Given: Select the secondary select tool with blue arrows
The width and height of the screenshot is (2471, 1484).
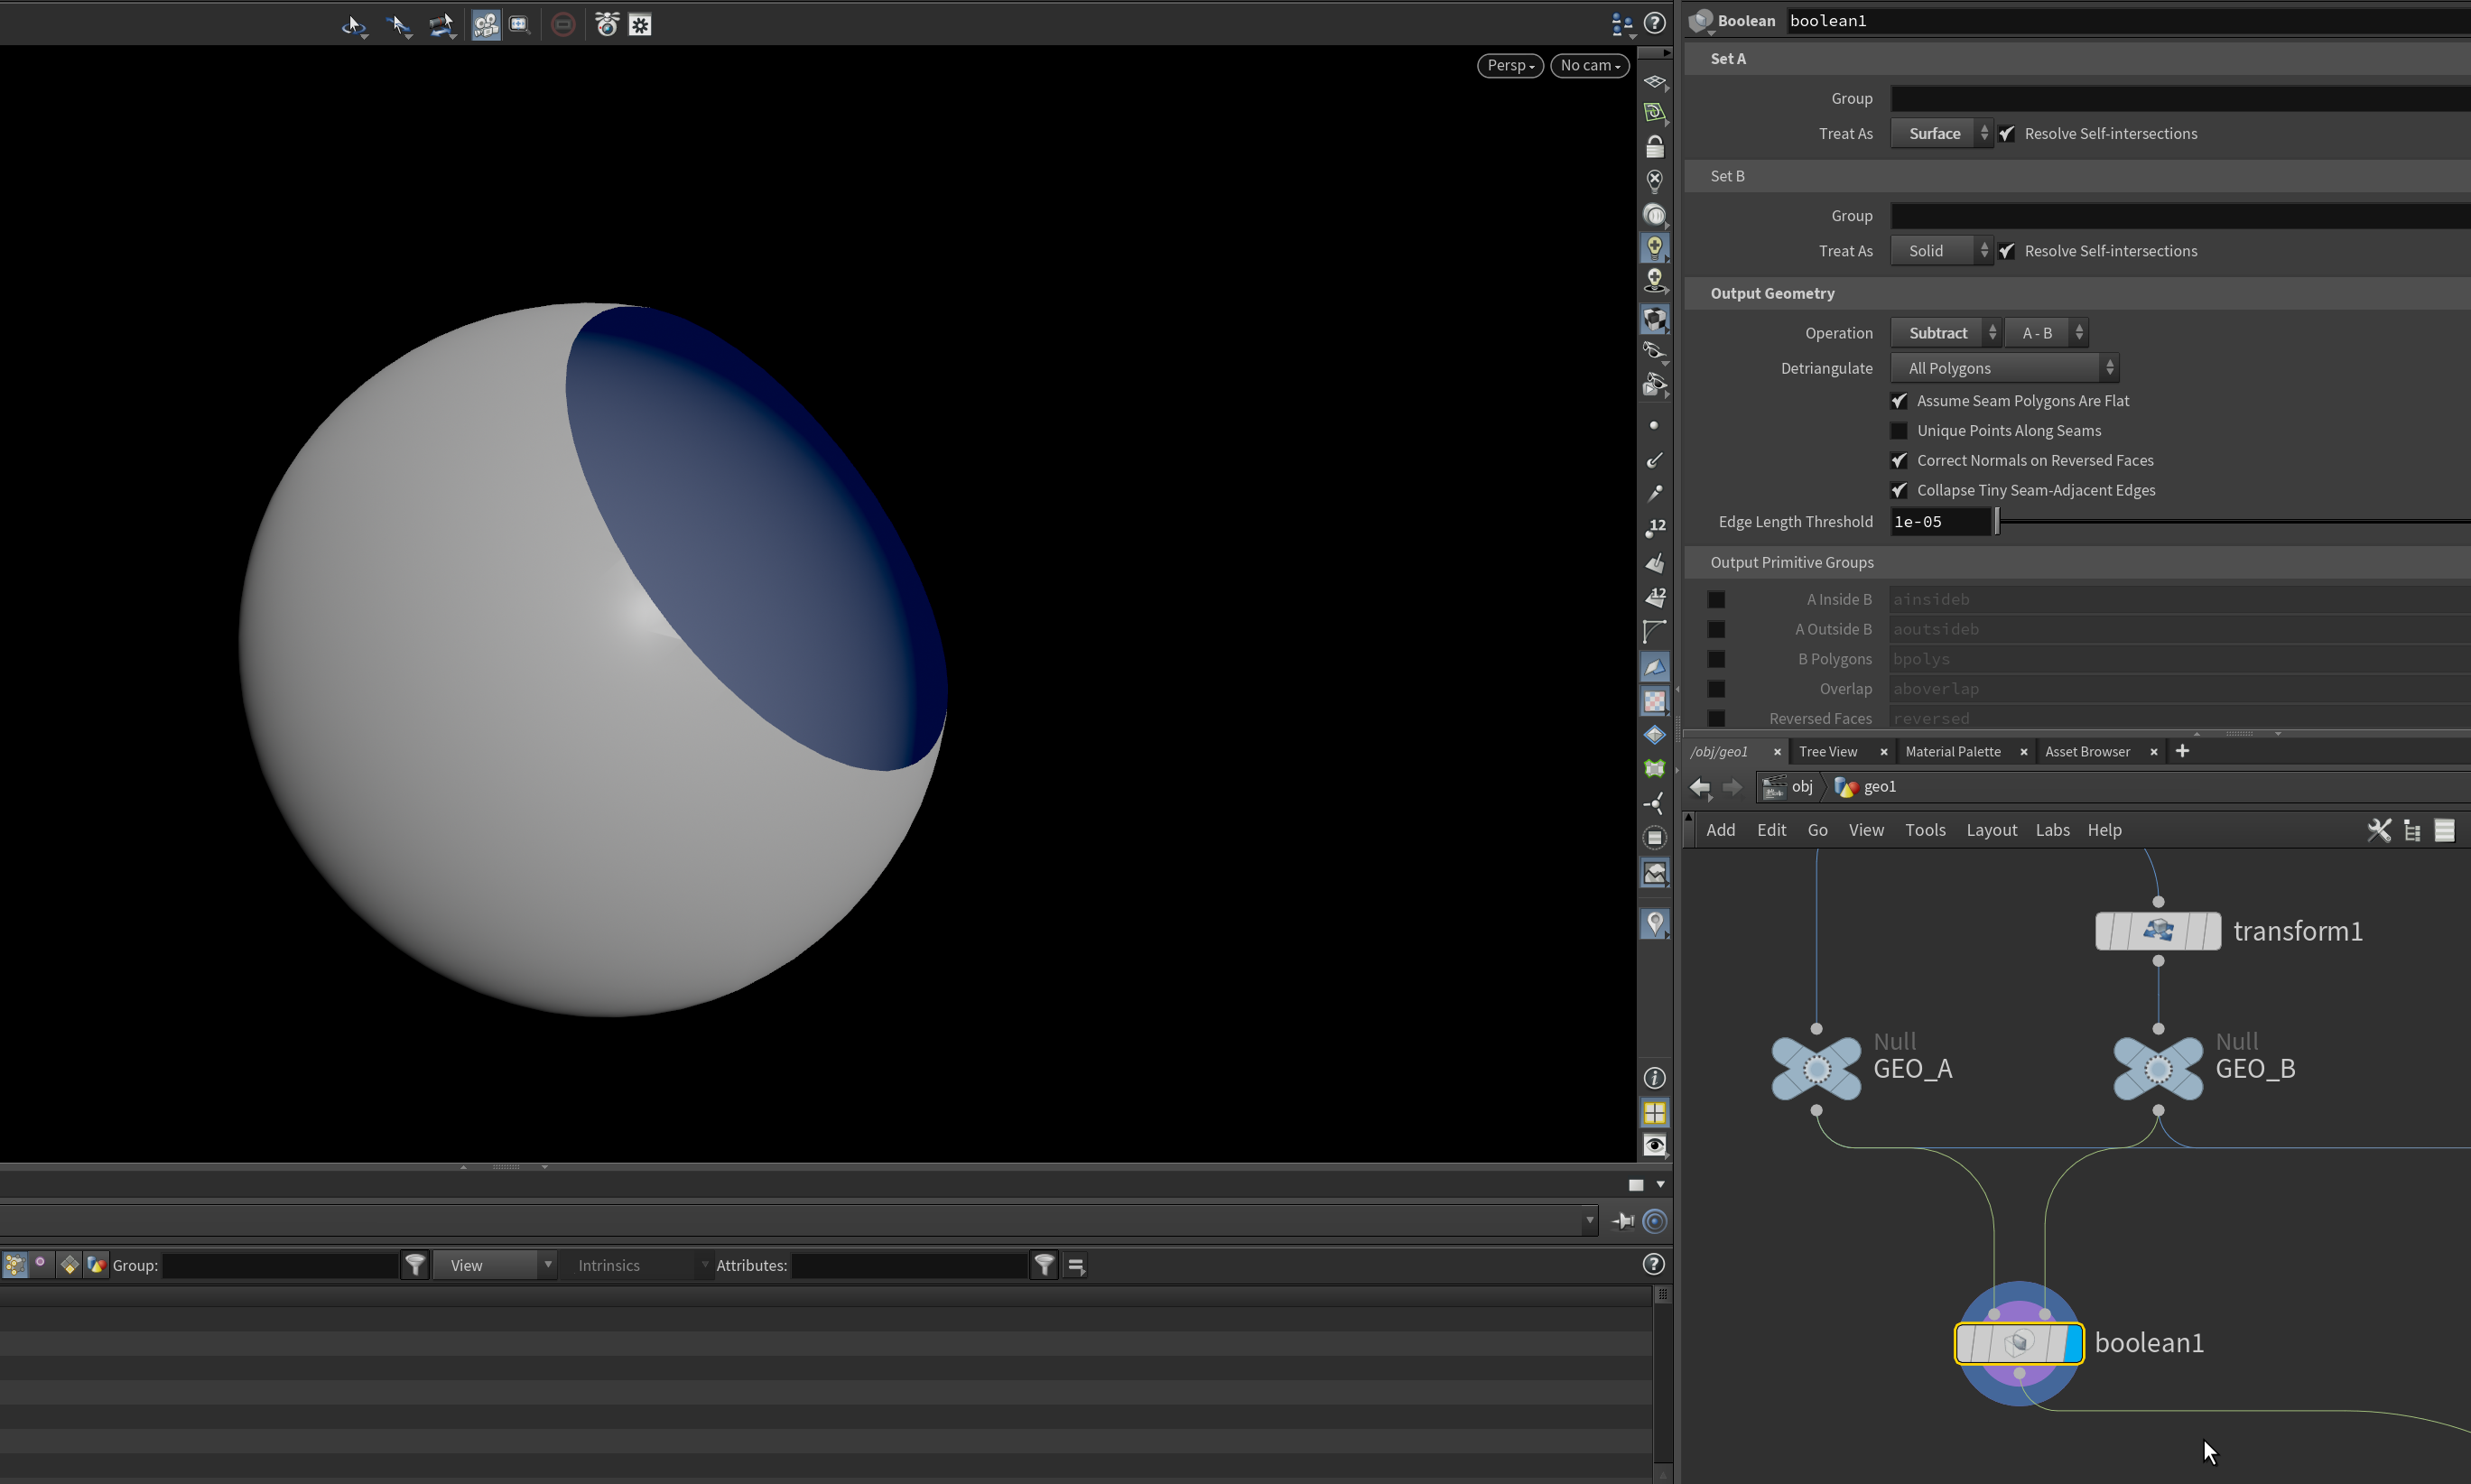Looking at the screenshot, I should (x=398, y=25).
